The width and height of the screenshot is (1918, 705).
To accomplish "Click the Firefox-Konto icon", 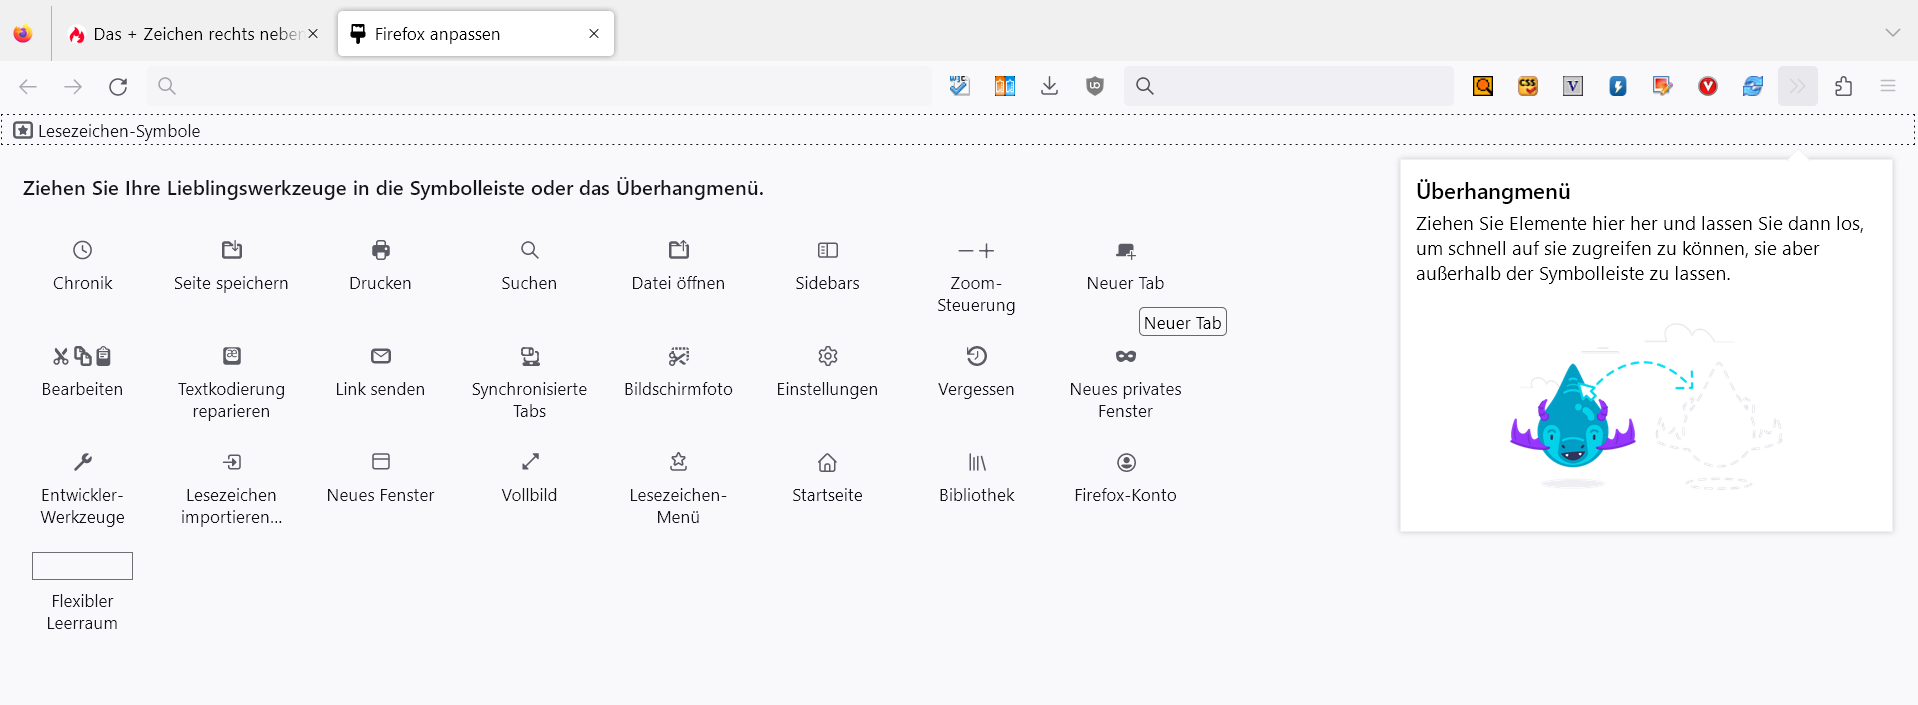I will (x=1125, y=462).
